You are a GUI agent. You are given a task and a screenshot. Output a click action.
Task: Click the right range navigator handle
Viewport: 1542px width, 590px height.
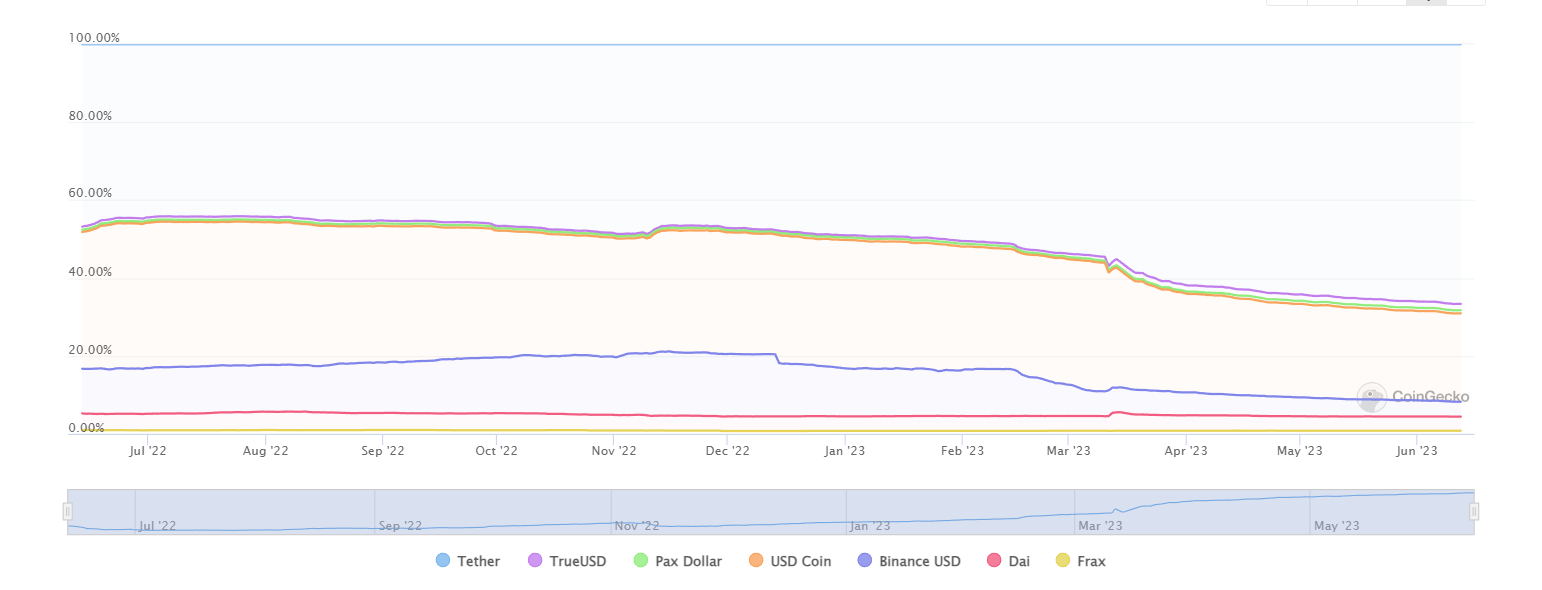pos(1473,512)
